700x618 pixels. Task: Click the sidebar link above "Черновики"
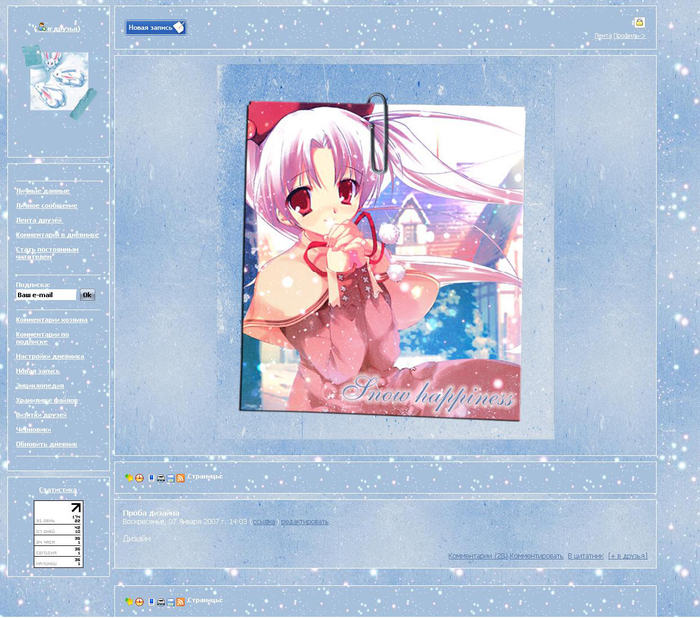[x=42, y=415]
